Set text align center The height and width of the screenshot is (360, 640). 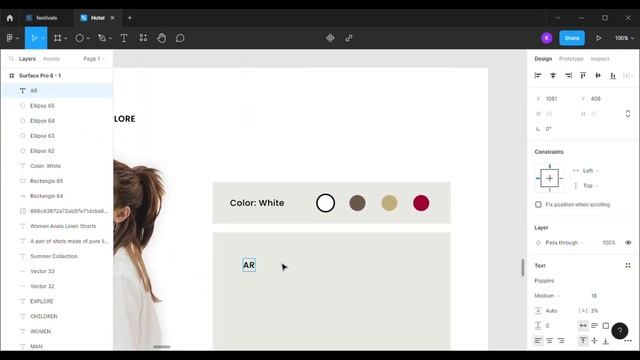(x=549, y=340)
